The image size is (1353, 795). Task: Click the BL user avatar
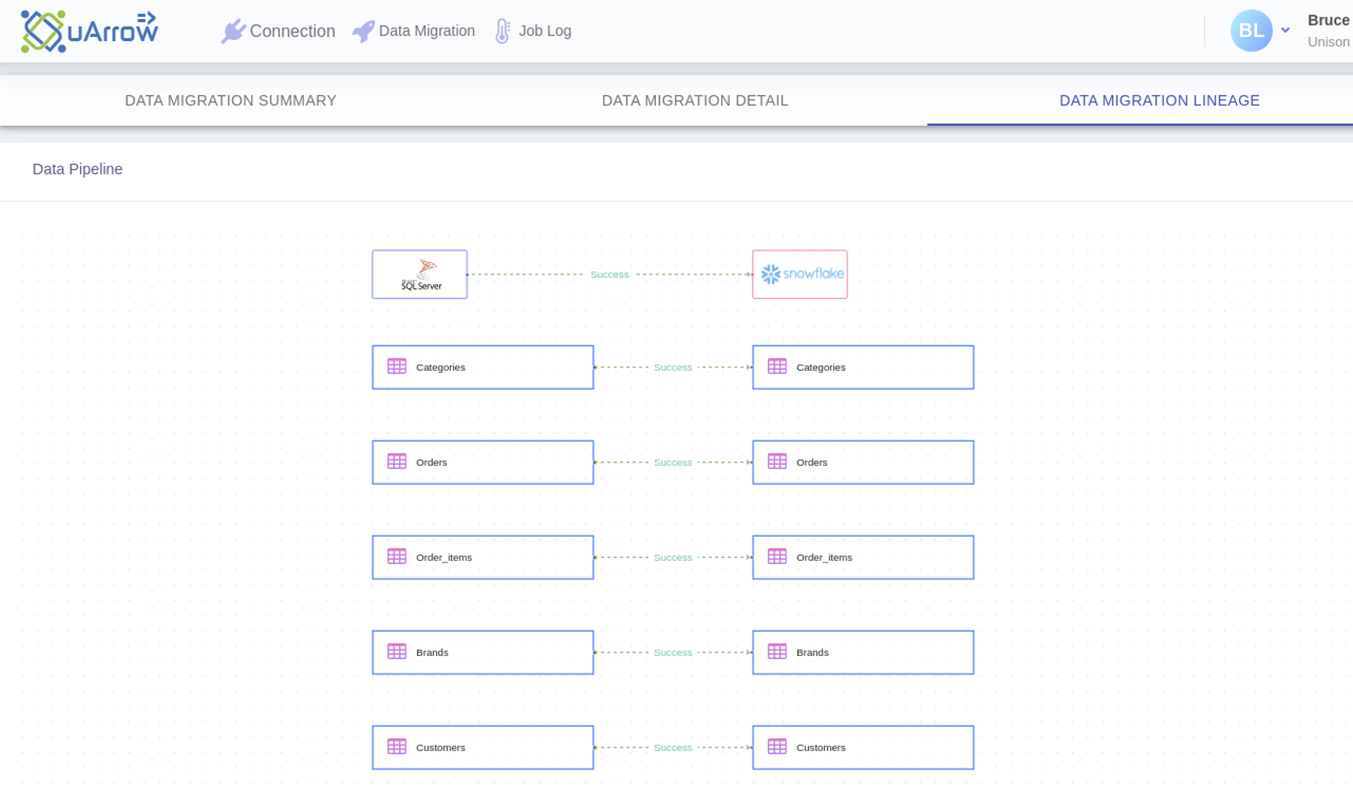[x=1250, y=31]
